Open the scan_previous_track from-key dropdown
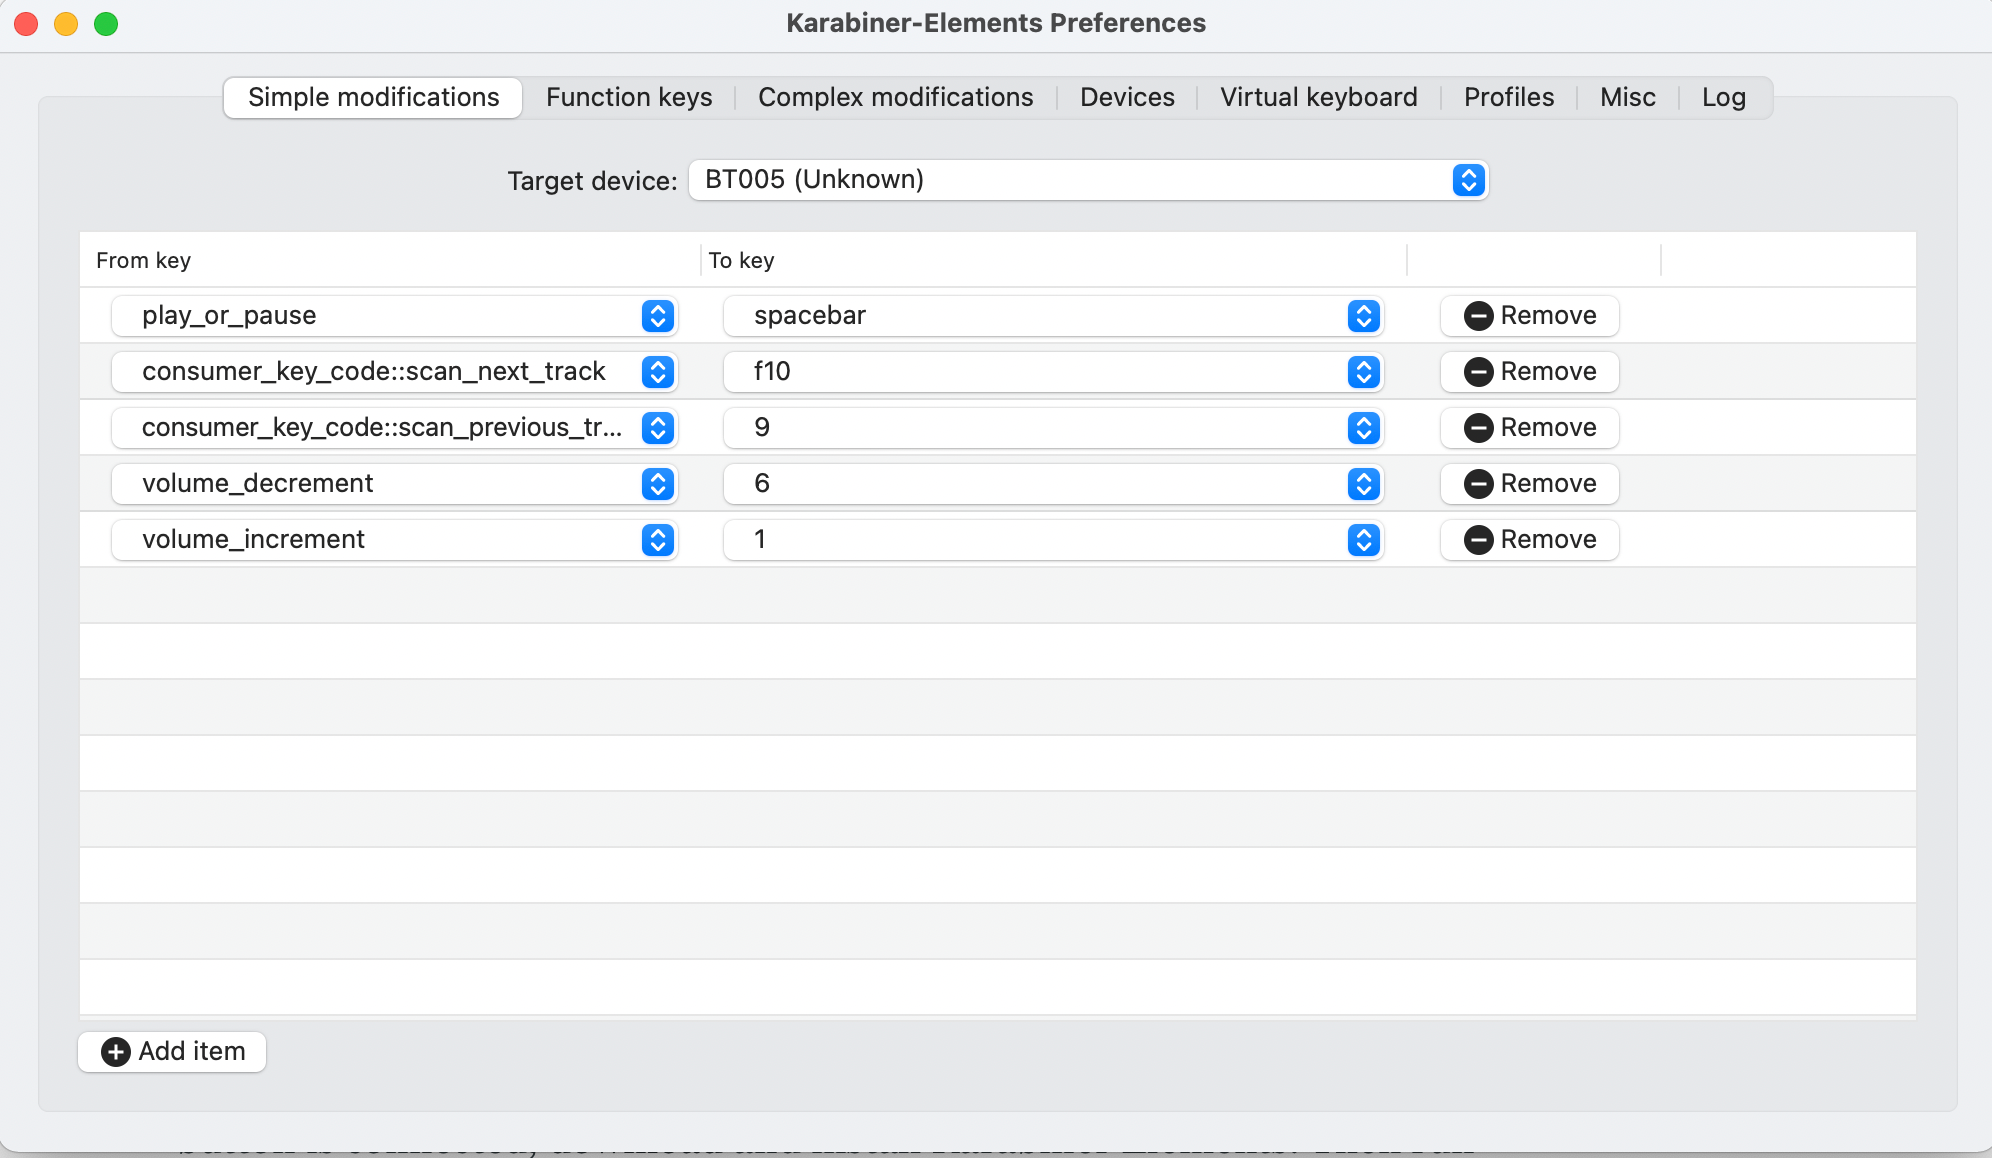The image size is (1992, 1158). point(395,428)
